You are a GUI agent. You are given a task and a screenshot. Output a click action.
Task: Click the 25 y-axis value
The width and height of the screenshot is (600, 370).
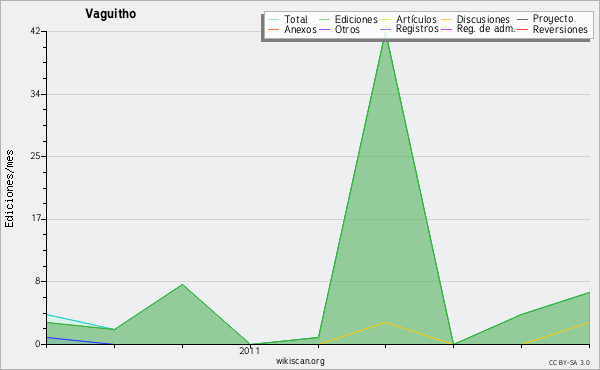(36, 156)
